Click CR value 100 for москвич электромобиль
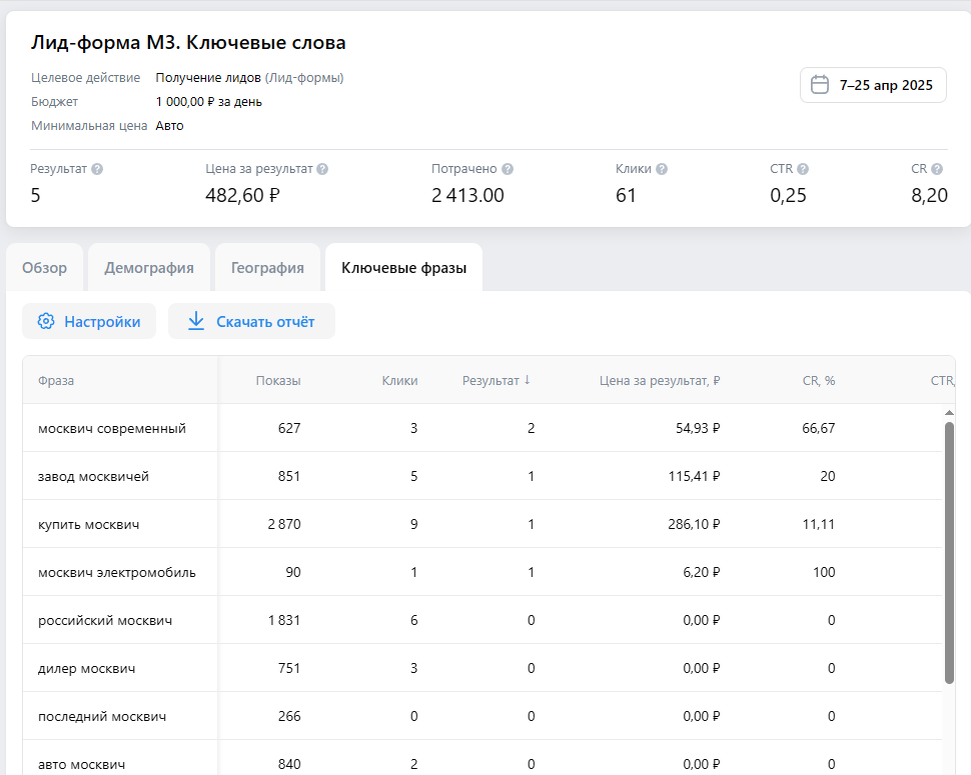 pos(824,572)
